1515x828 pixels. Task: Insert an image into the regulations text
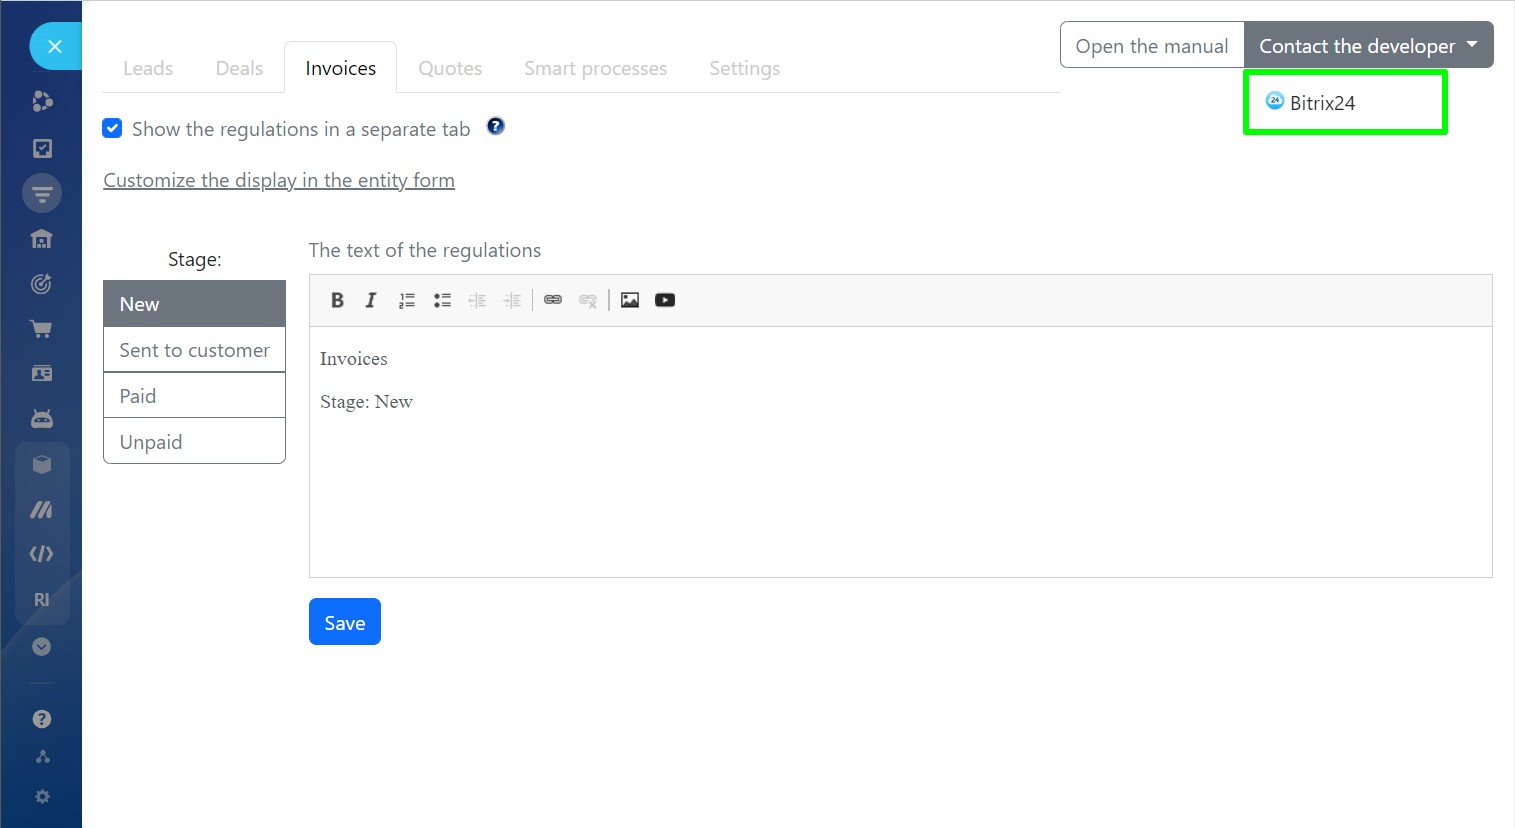coord(630,300)
